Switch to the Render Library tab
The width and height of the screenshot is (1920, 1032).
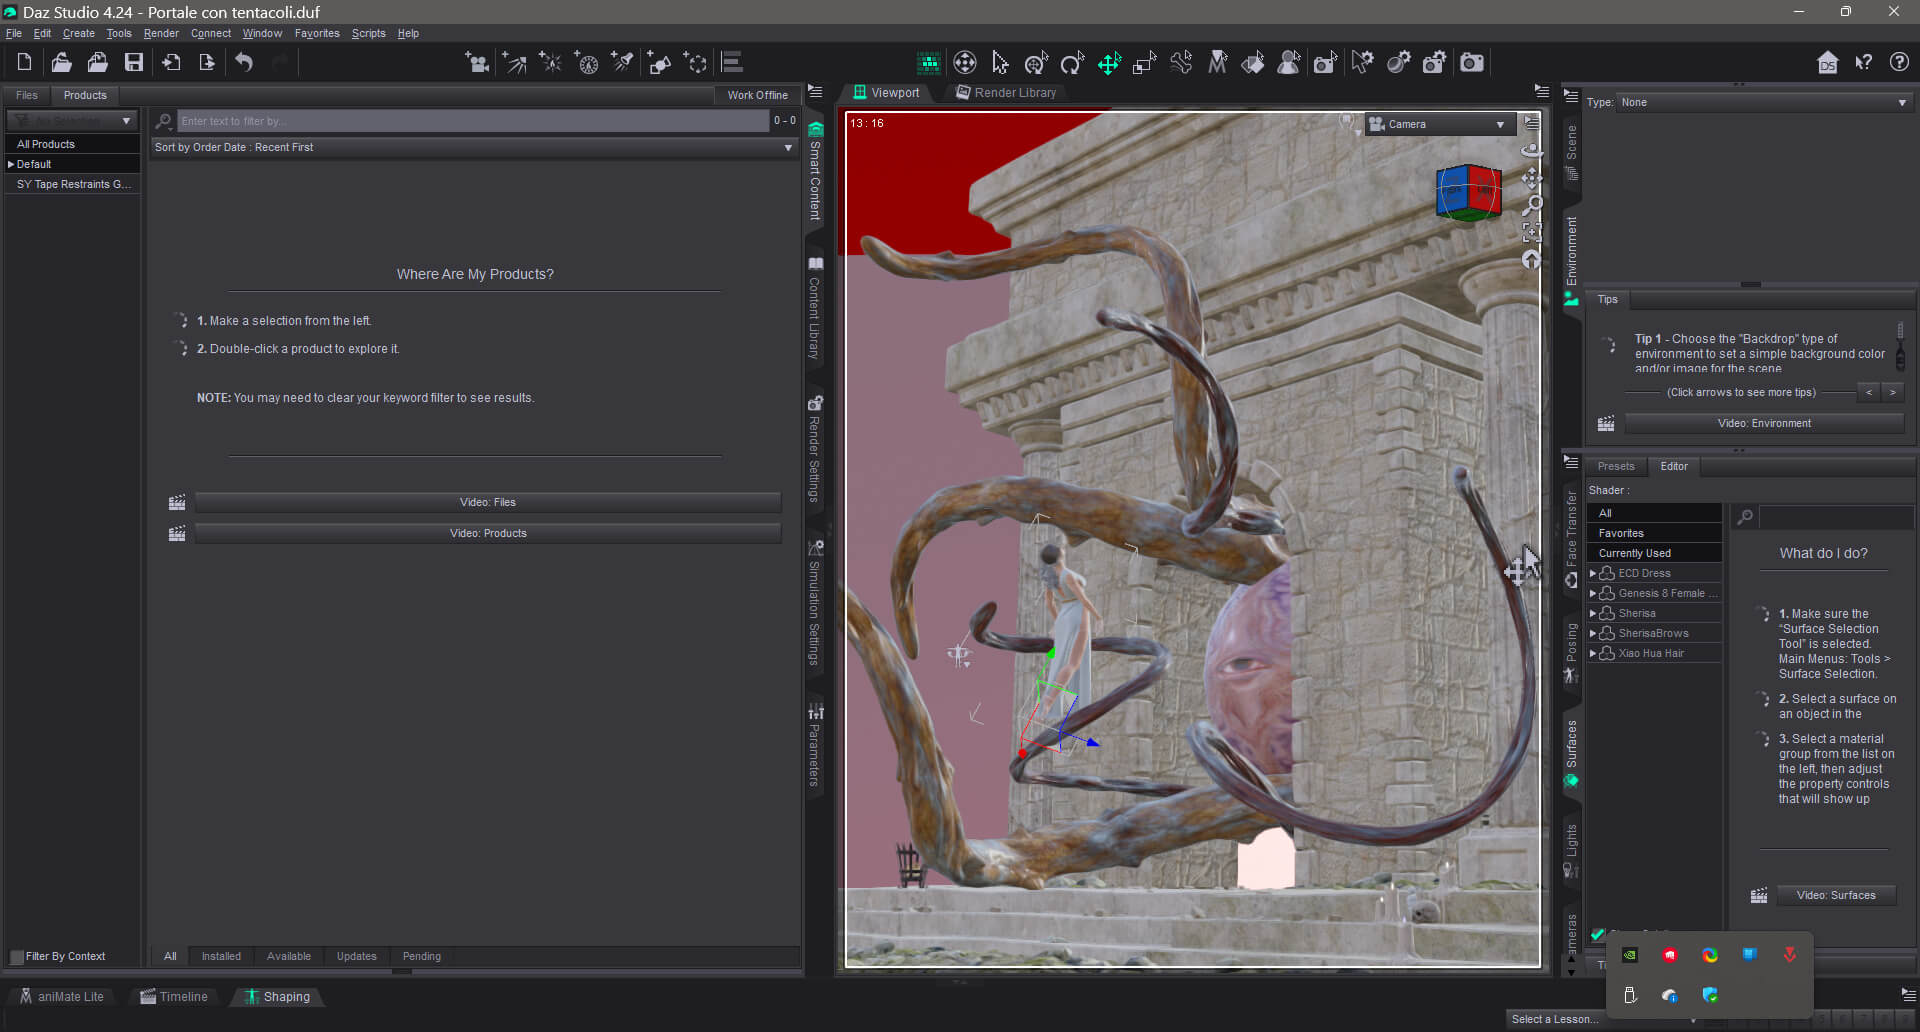tap(1006, 92)
